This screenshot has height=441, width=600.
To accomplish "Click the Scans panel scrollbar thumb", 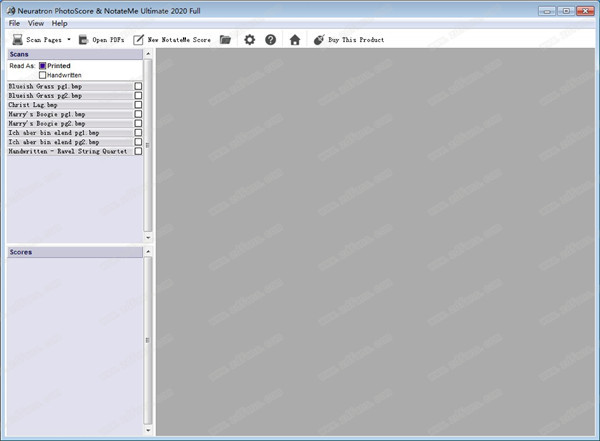I will point(148,145).
